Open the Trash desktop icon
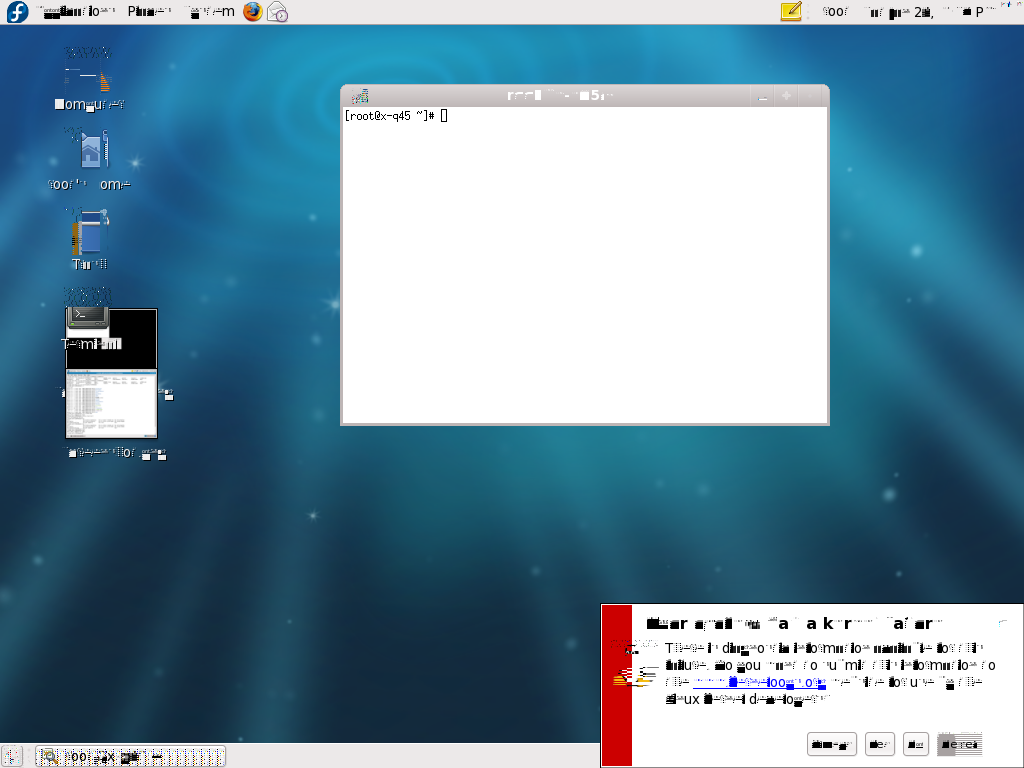1024x768 pixels. click(x=89, y=234)
